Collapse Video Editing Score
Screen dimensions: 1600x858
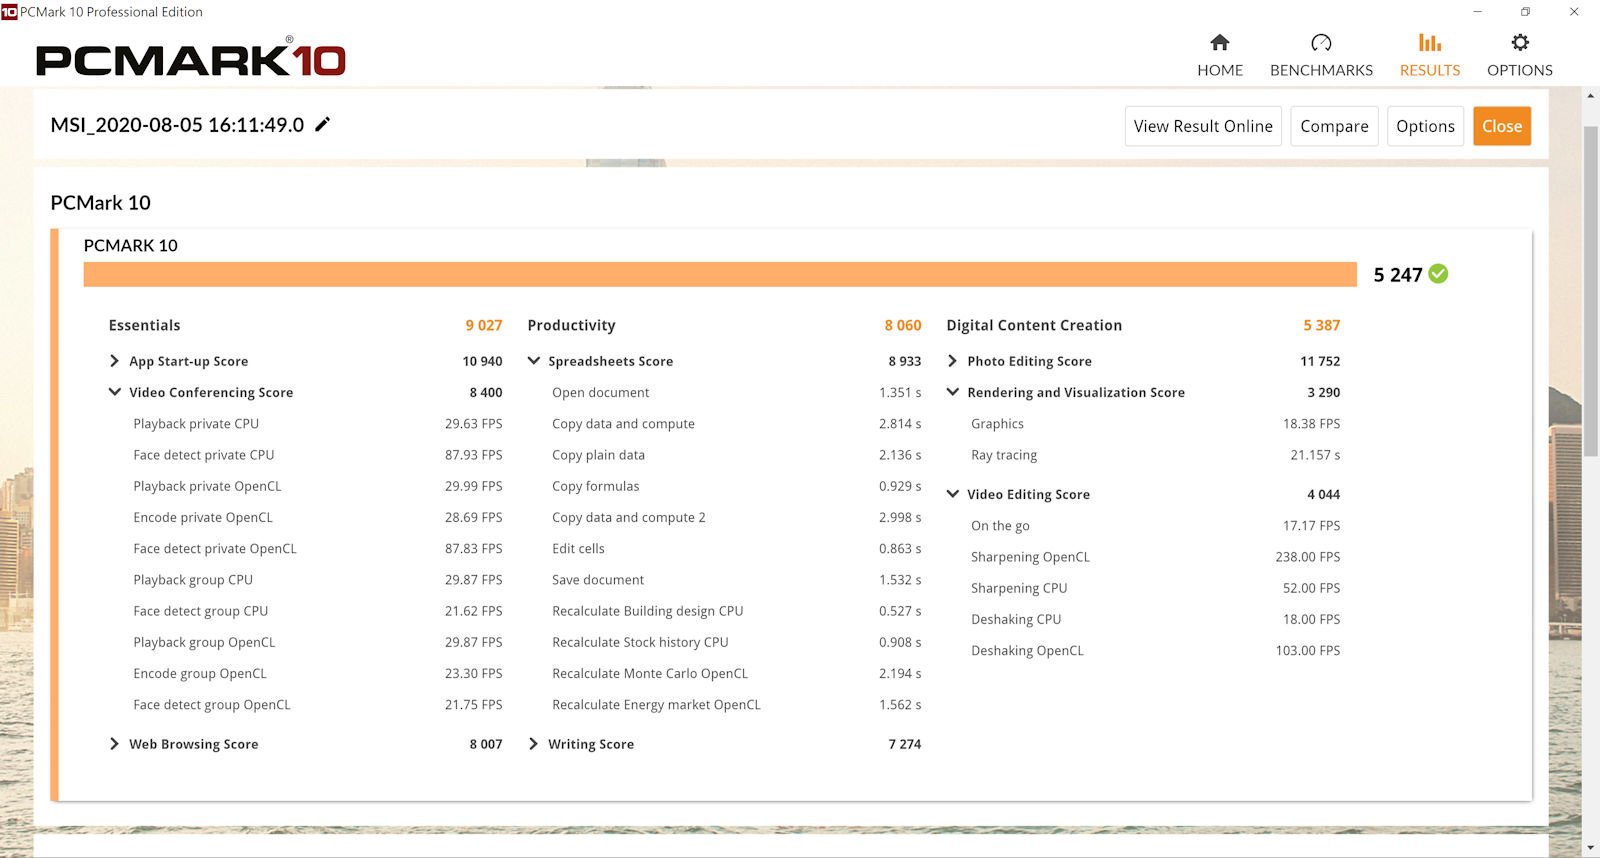952,494
